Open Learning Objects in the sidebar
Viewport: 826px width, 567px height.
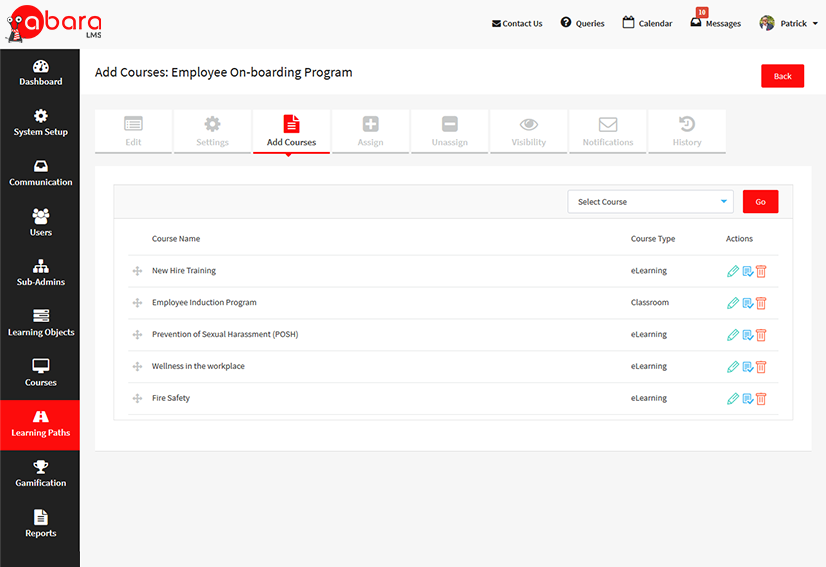[41, 324]
